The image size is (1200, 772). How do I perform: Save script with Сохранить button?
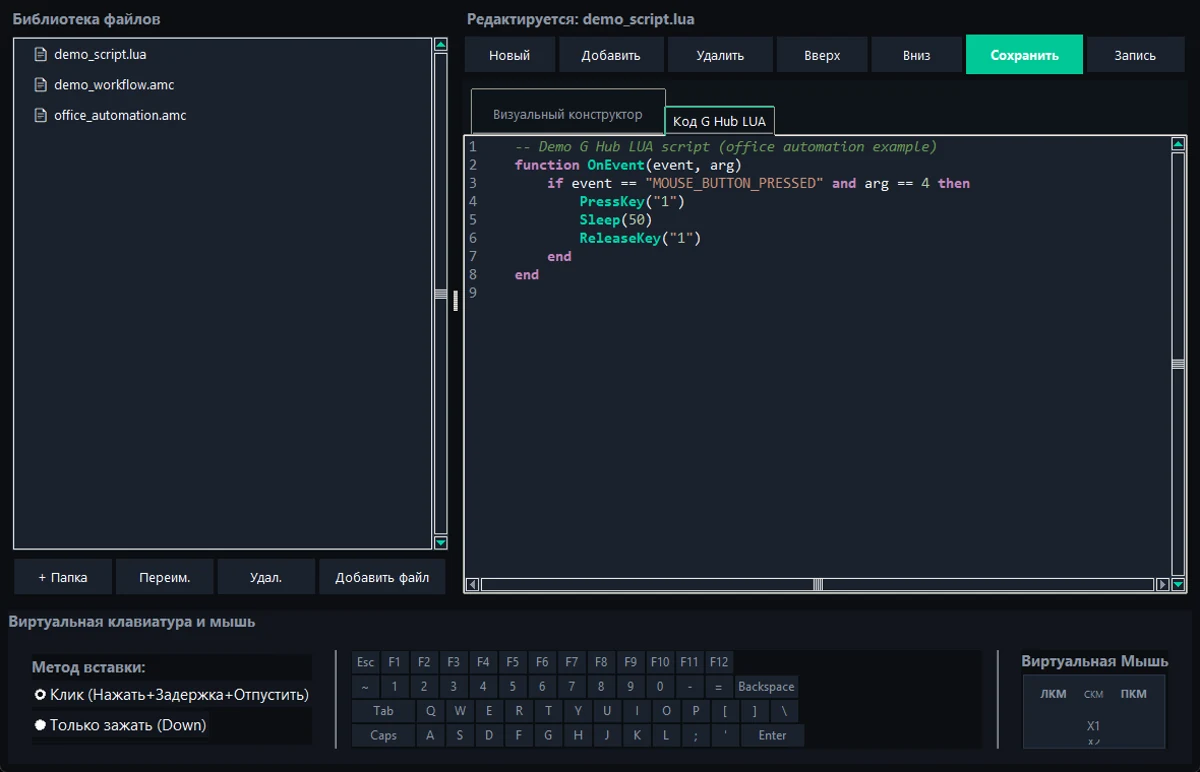[1024, 55]
